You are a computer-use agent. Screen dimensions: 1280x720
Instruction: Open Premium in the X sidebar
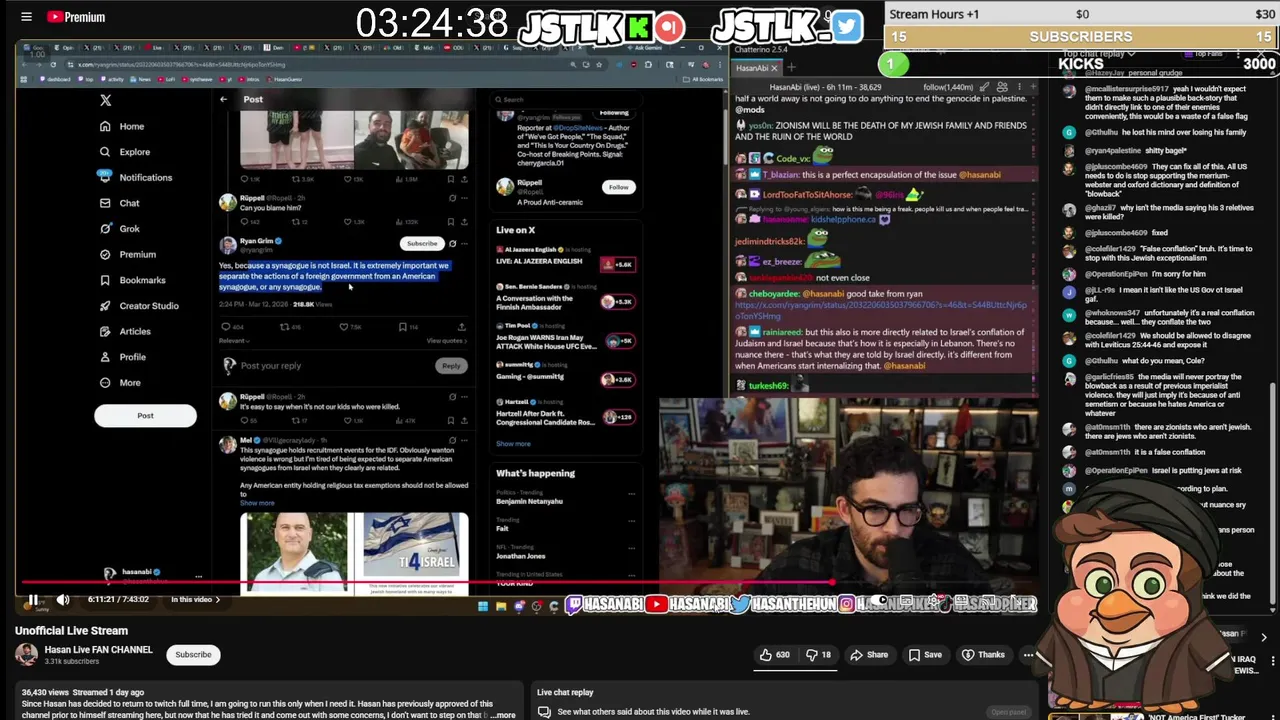coord(128,254)
